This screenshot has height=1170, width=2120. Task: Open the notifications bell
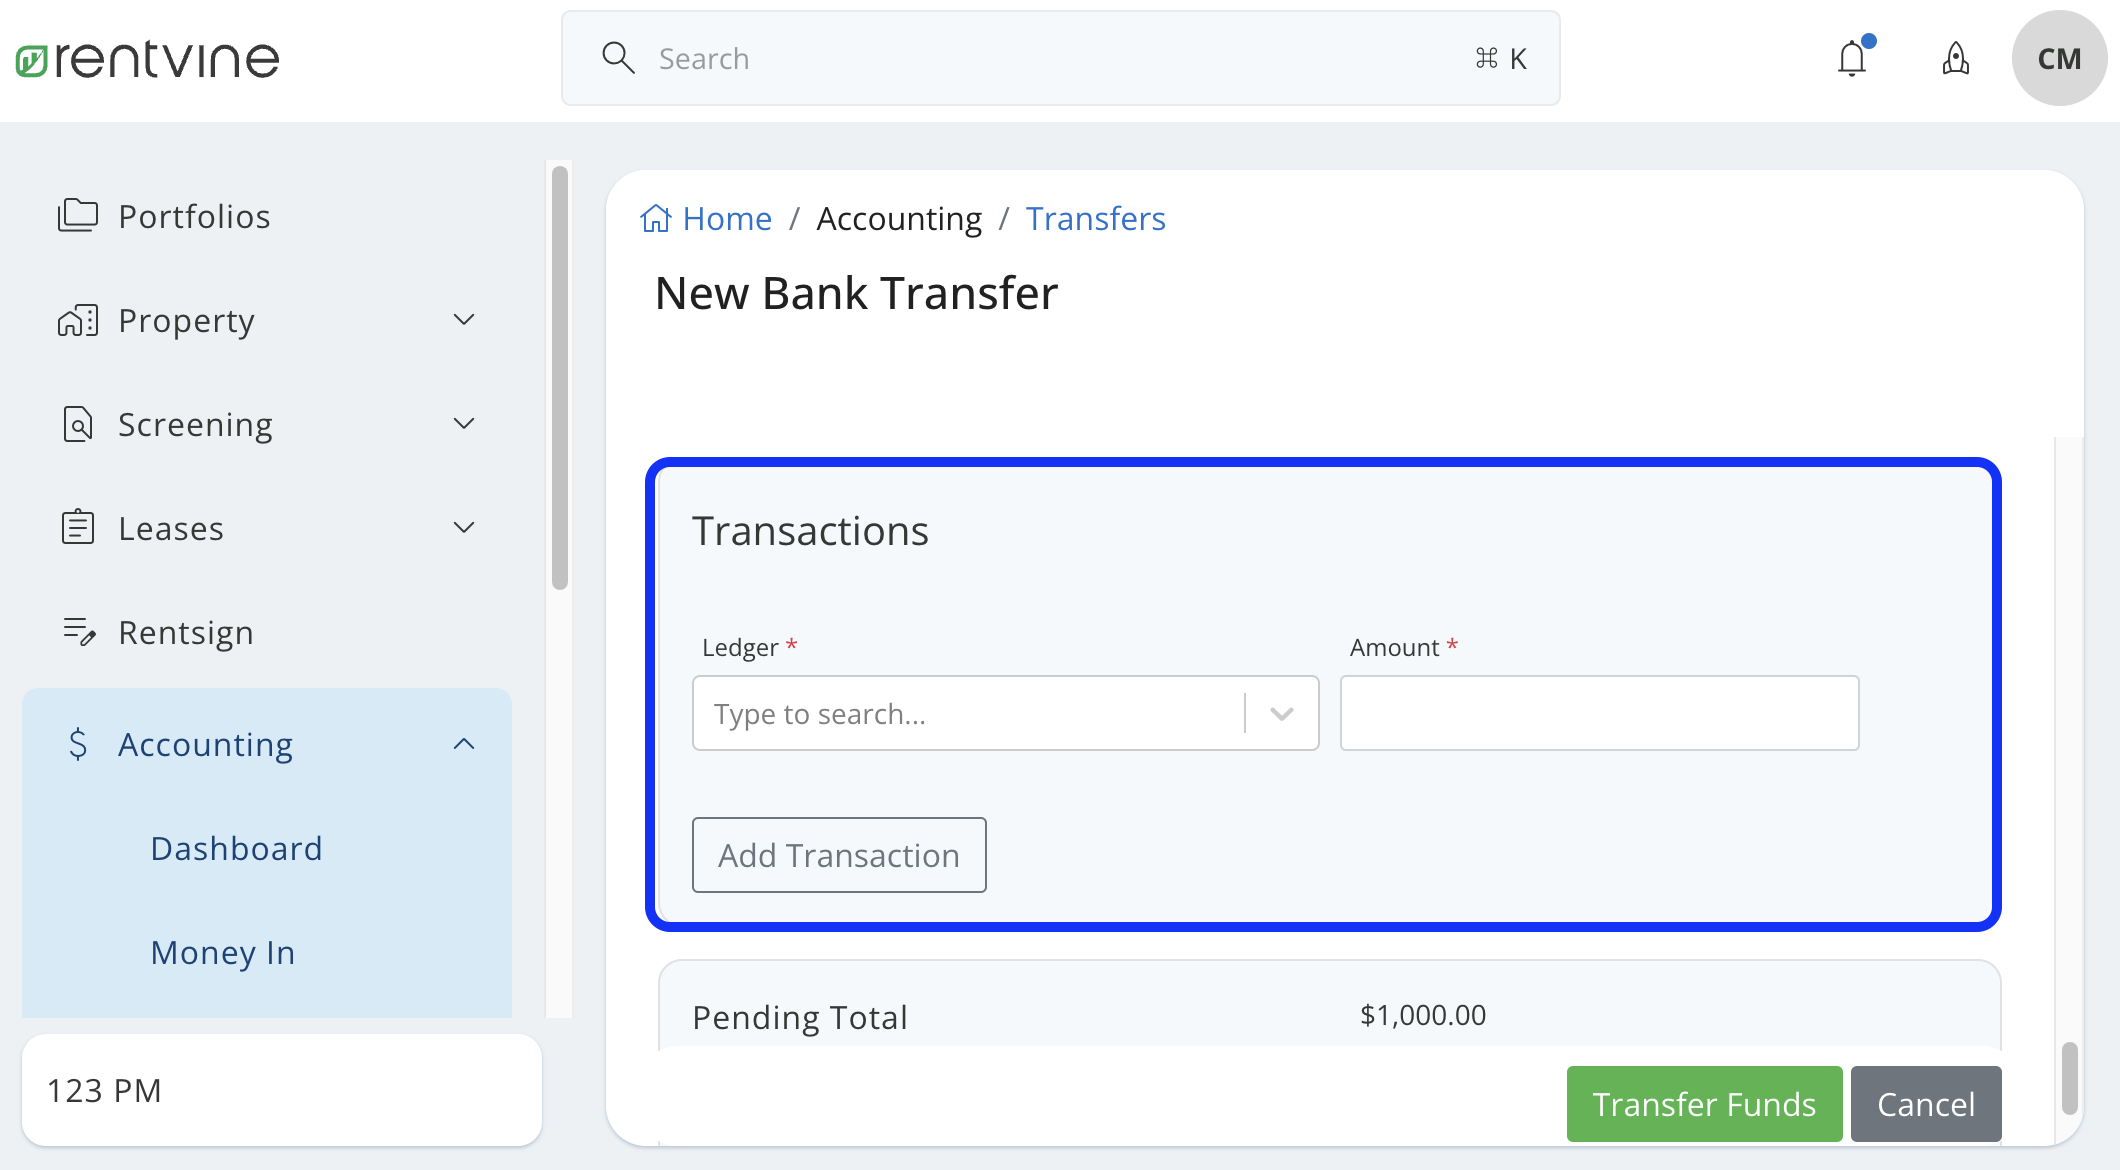pyautogui.click(x=1852, y=58)
